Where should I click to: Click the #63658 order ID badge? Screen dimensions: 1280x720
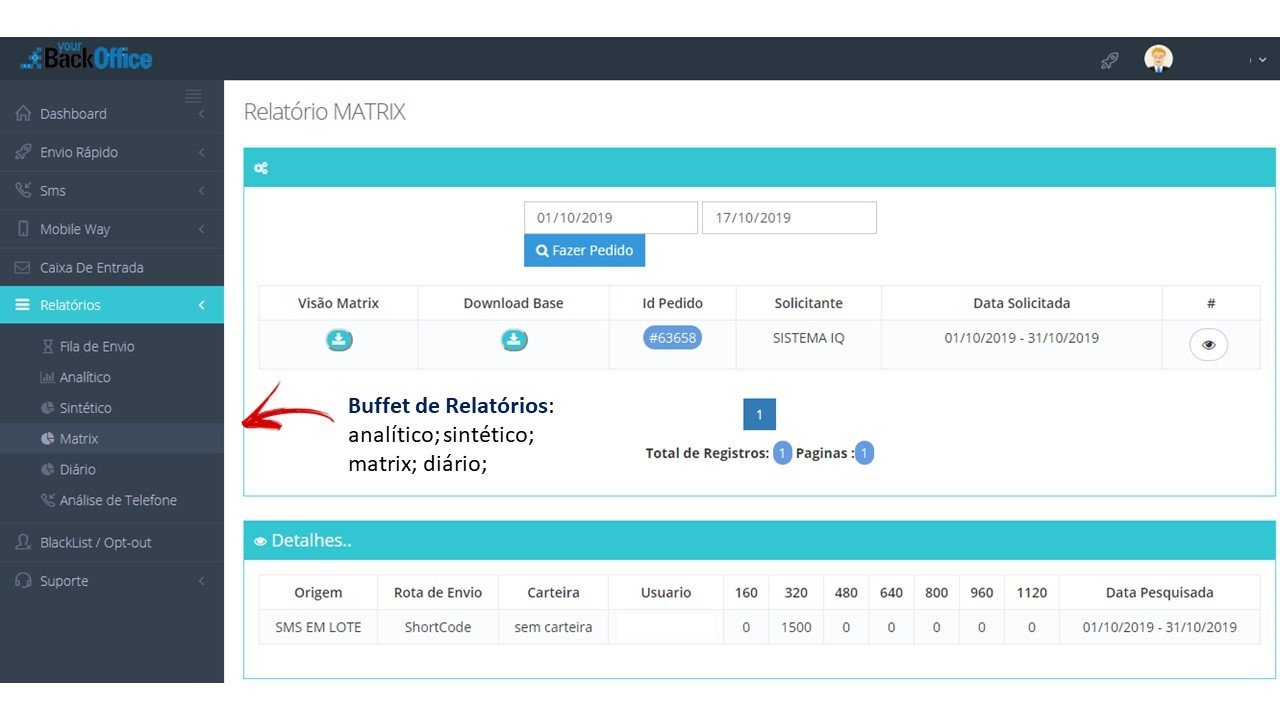pyautogui.click(x=672, y=338)
